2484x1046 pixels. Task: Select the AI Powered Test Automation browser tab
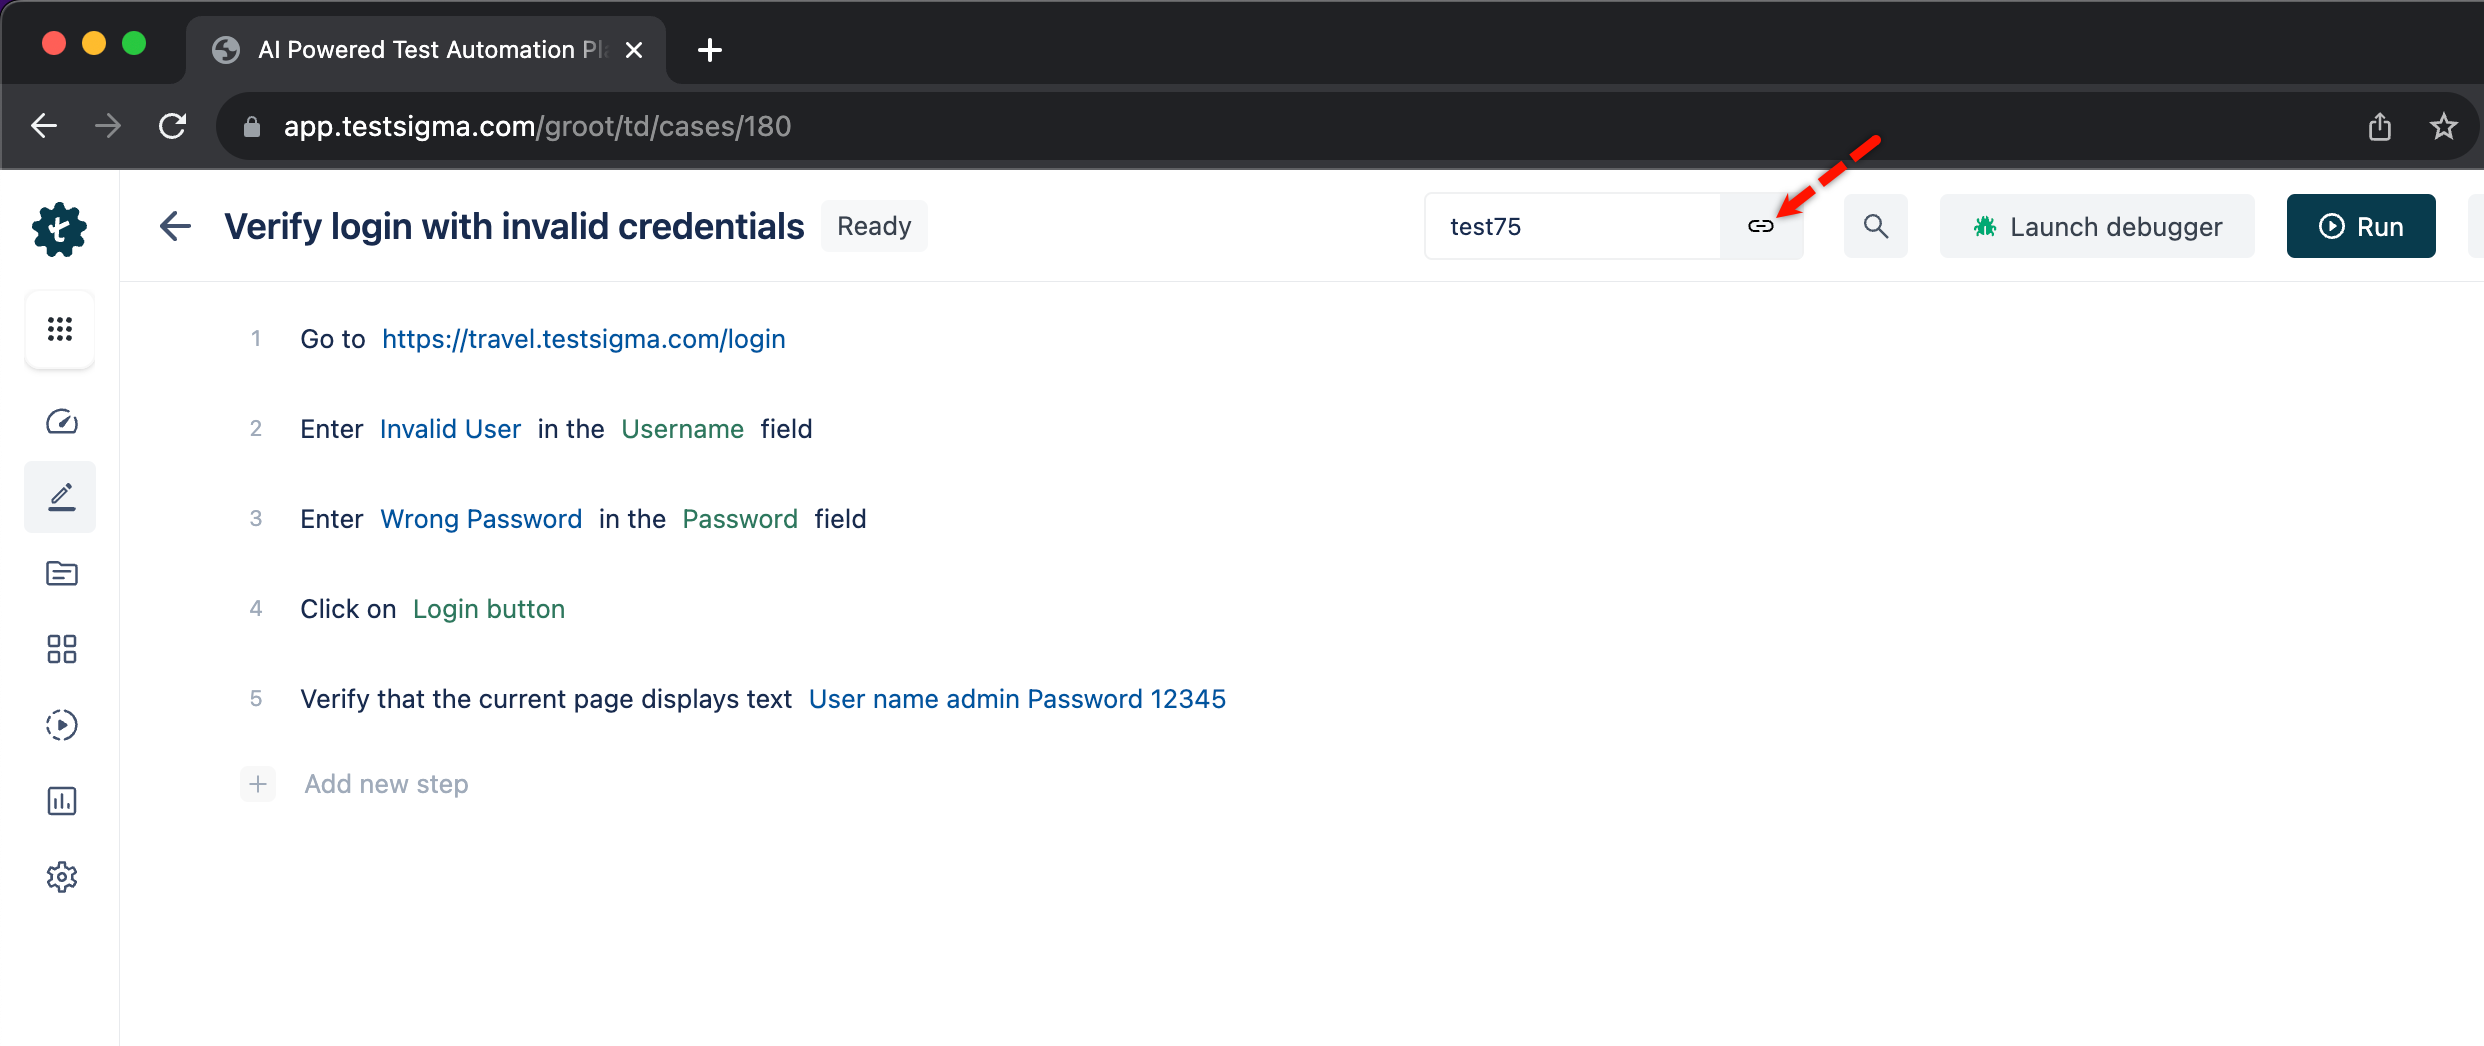coord(426,50)
